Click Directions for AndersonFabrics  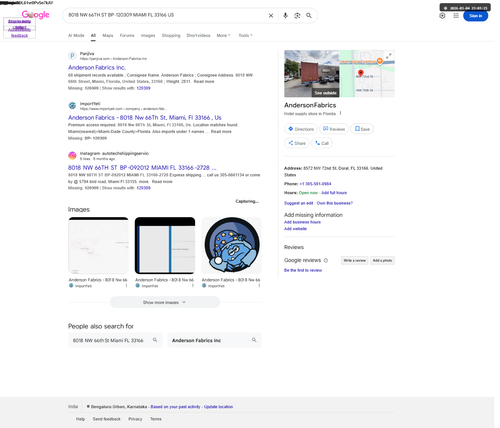[301, 129]
